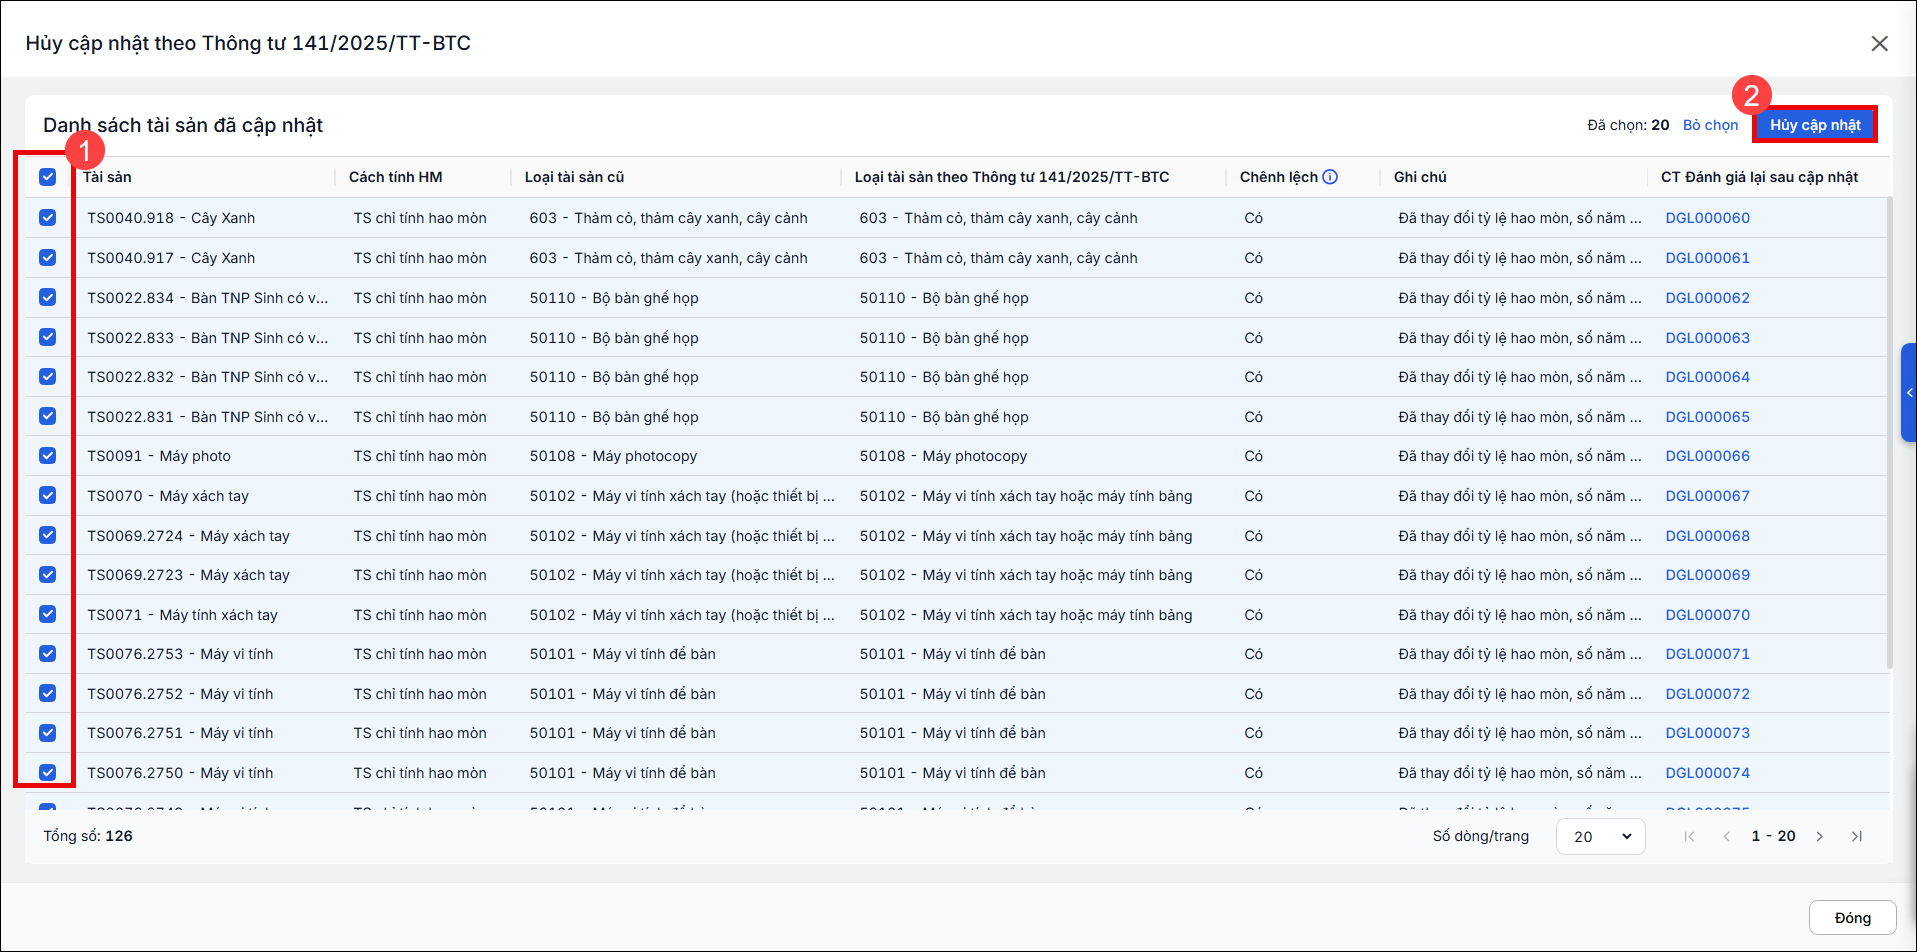Click the Bỏ chọn link
1917x952 pixels.
click(x=1710, y=125)
